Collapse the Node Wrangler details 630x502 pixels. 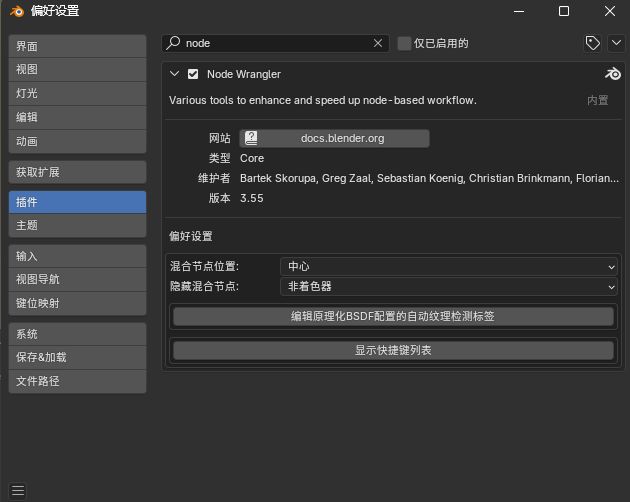[174, 74]
